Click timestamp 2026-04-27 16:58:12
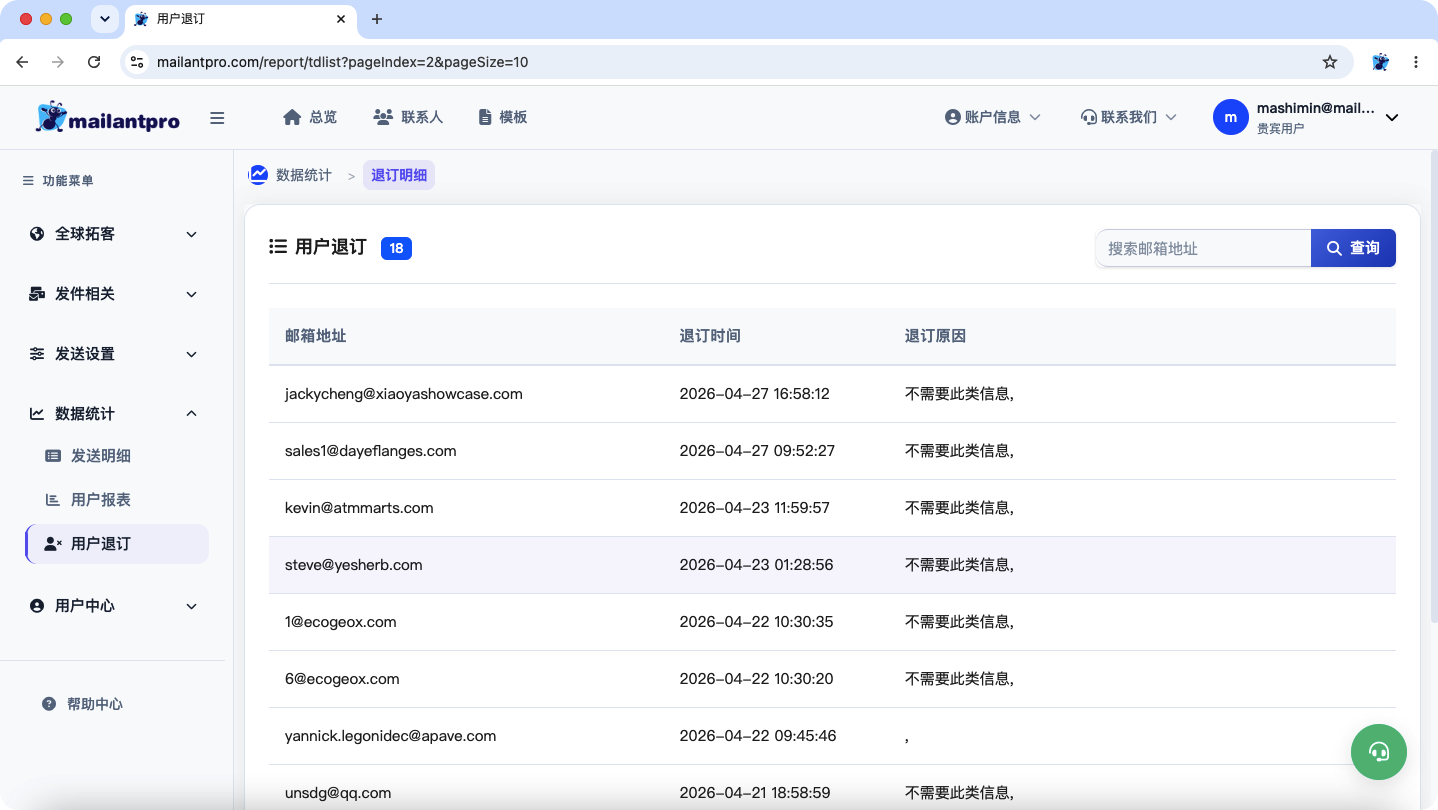The height and width of the screenshot is (810, 1438). coord(754,394)
